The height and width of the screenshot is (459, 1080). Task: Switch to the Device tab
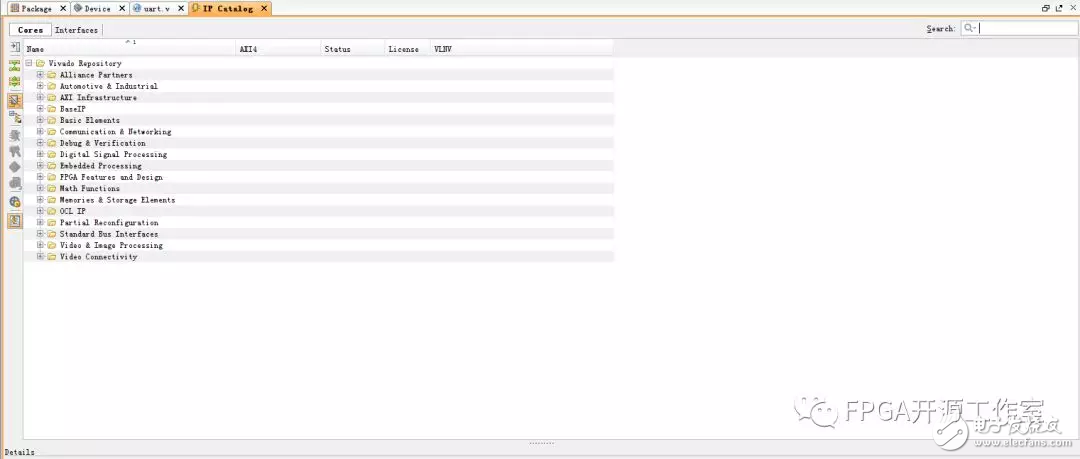point(97,8)
